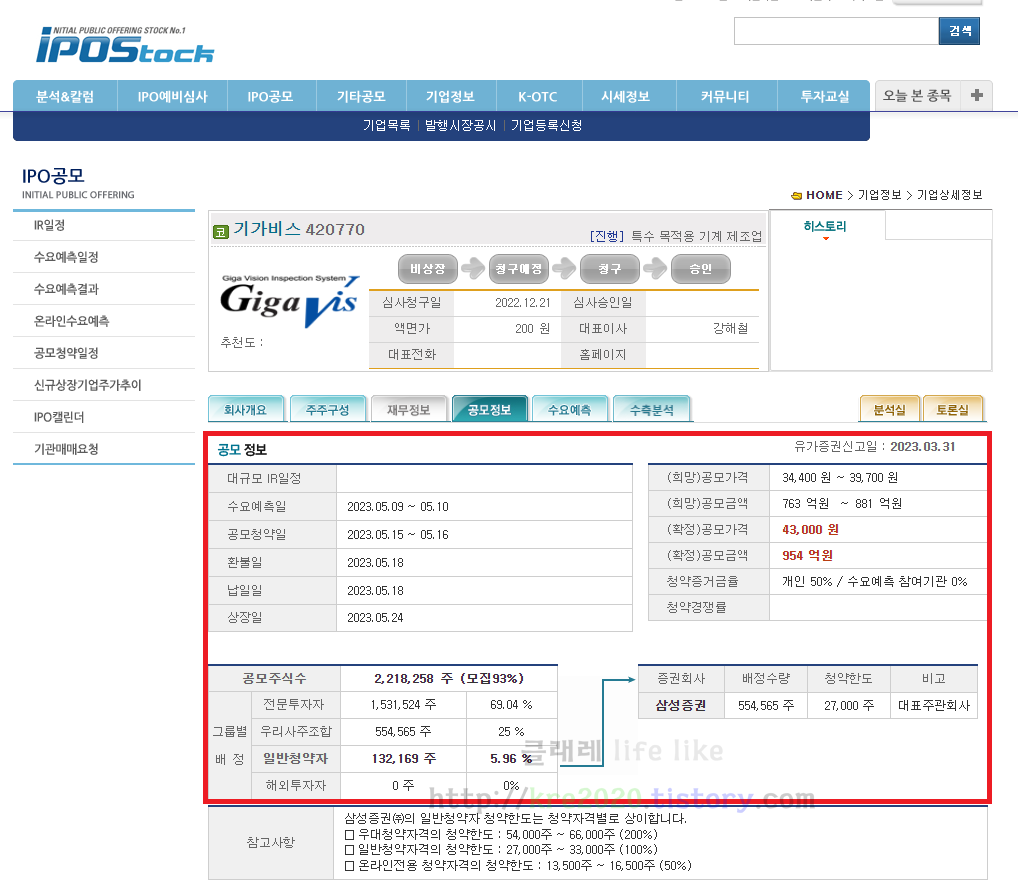Click the search input field

(x=836, y=31)
